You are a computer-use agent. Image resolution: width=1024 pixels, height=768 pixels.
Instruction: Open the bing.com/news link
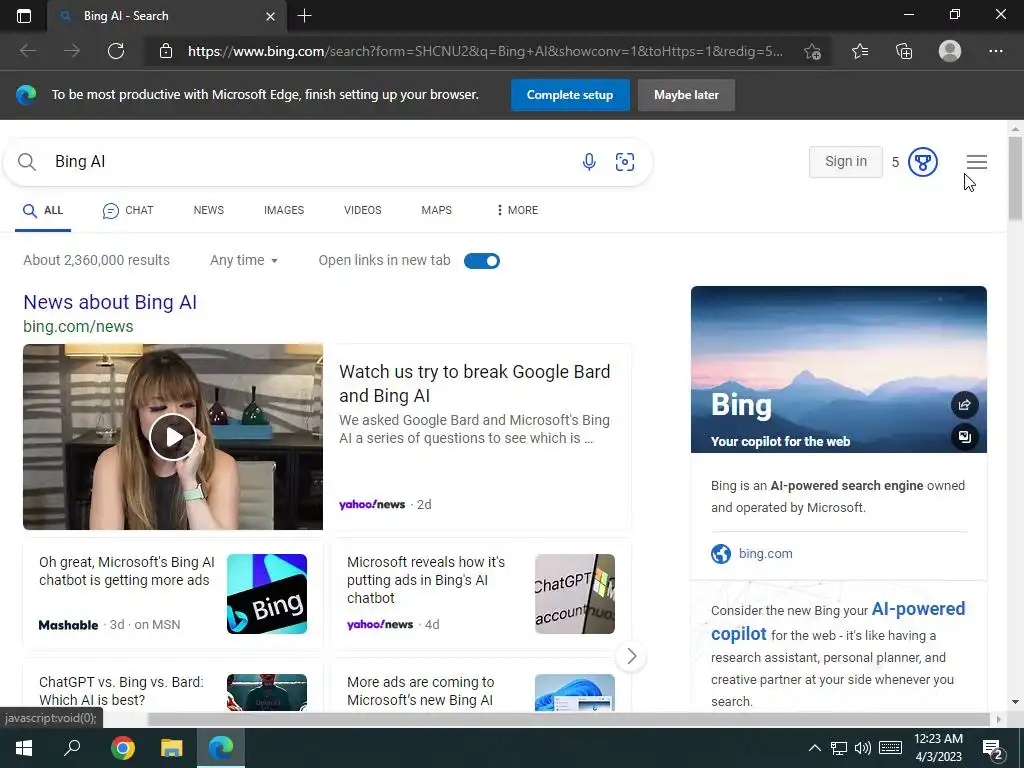click(x=78, y=327)
